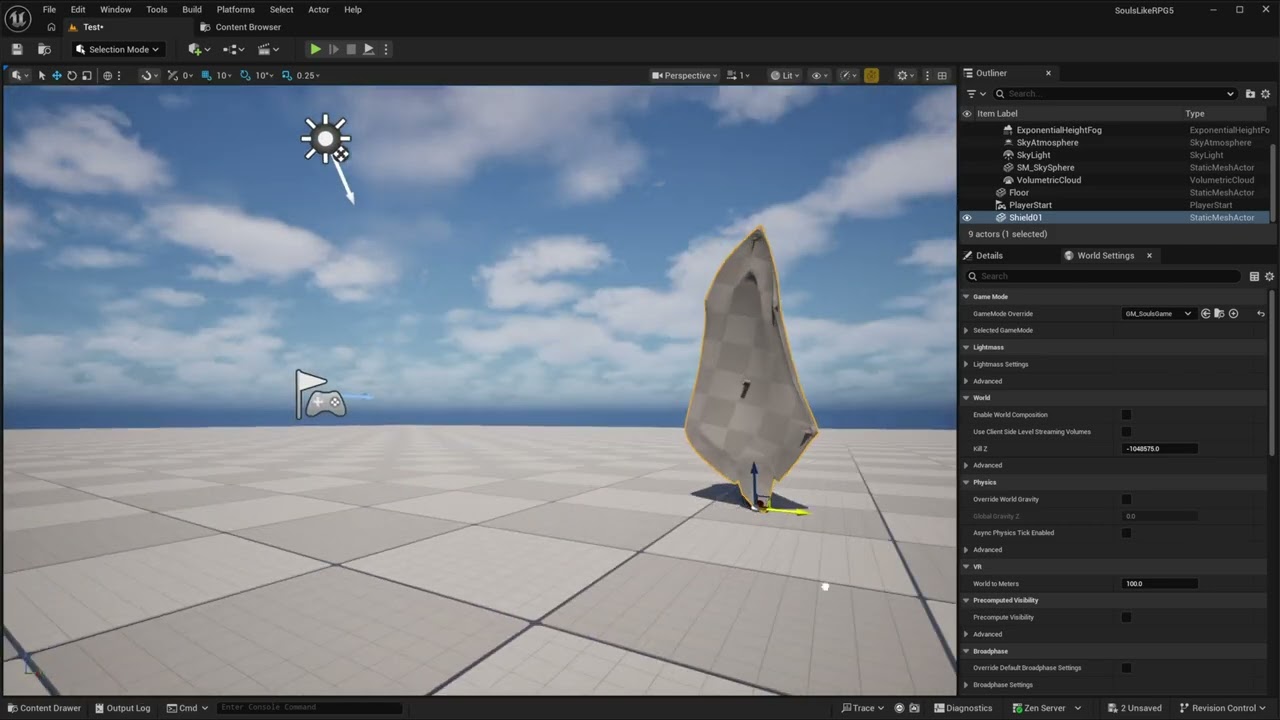This screenshot has width=1280, height=720.
Task: Save the current level with the floppy icon
Action: (x=17, y=49)
